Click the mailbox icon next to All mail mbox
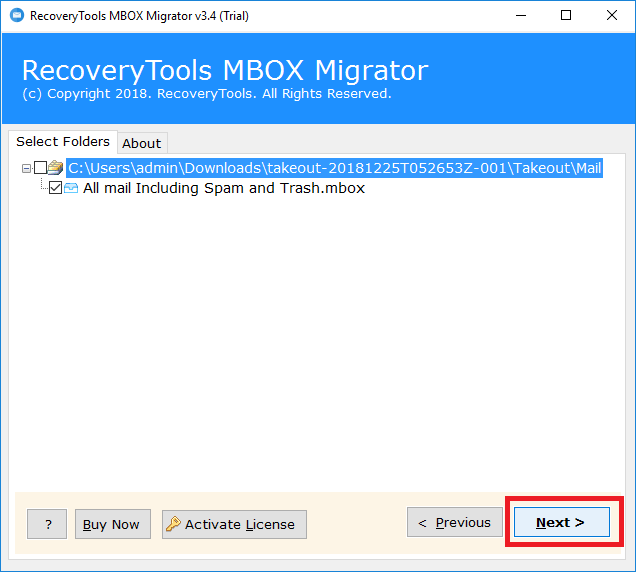Viewport: 636px width, 572px height. pyautogui.click(x=71, y=188)
